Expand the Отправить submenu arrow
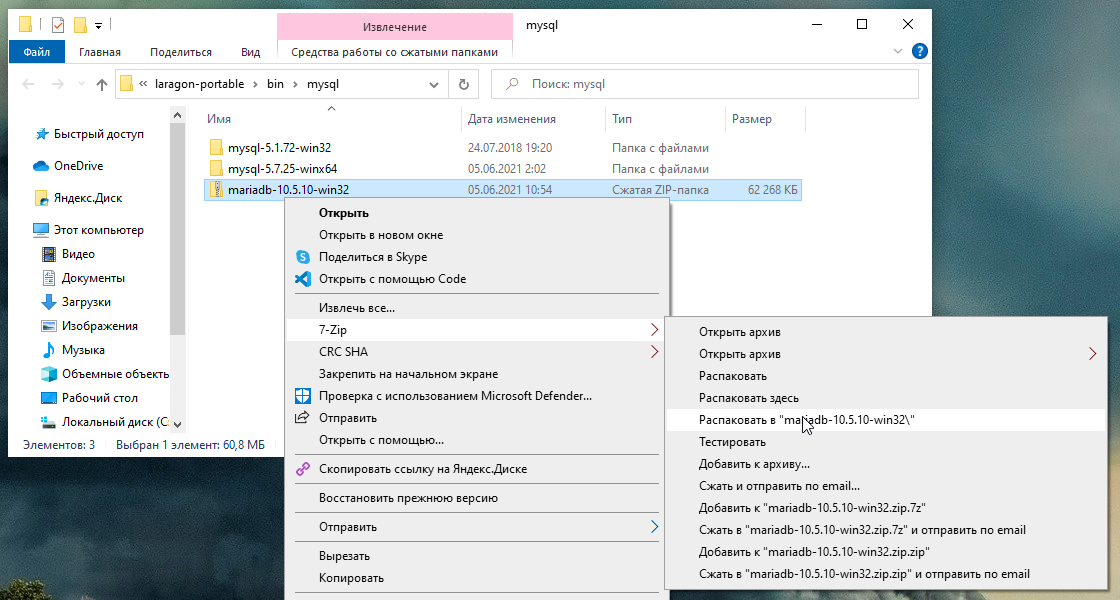1120x600 pixels. point(654,527)
